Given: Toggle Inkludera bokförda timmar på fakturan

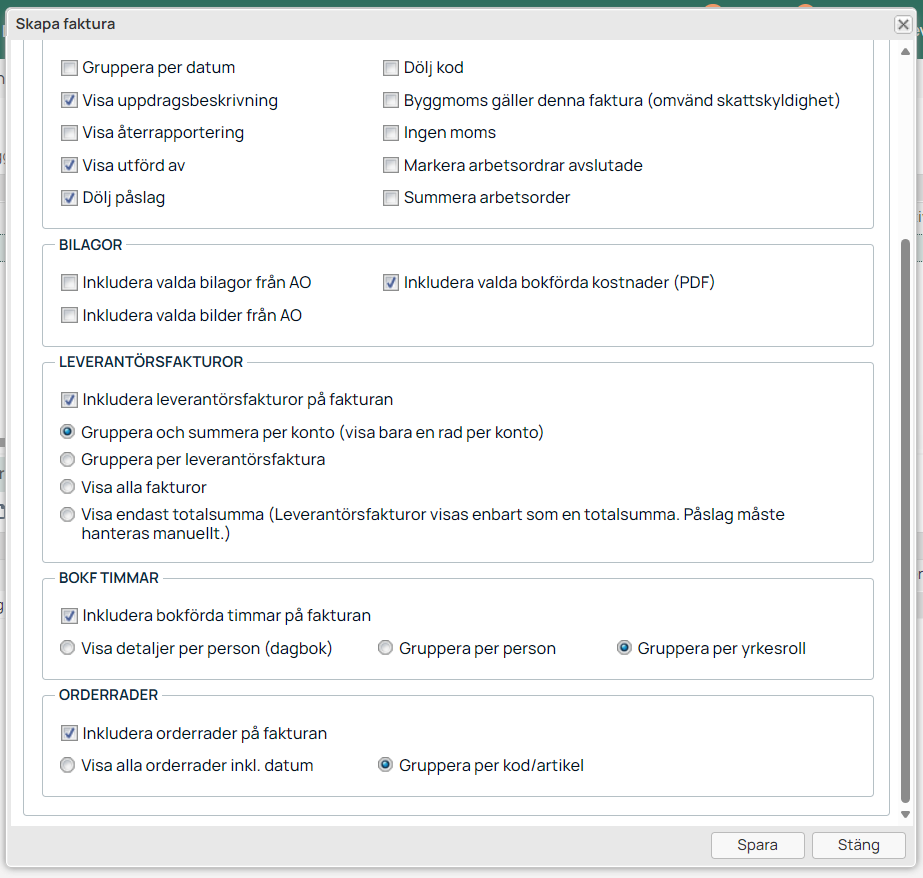Looking at the screenshot, I should coord(69,616).
